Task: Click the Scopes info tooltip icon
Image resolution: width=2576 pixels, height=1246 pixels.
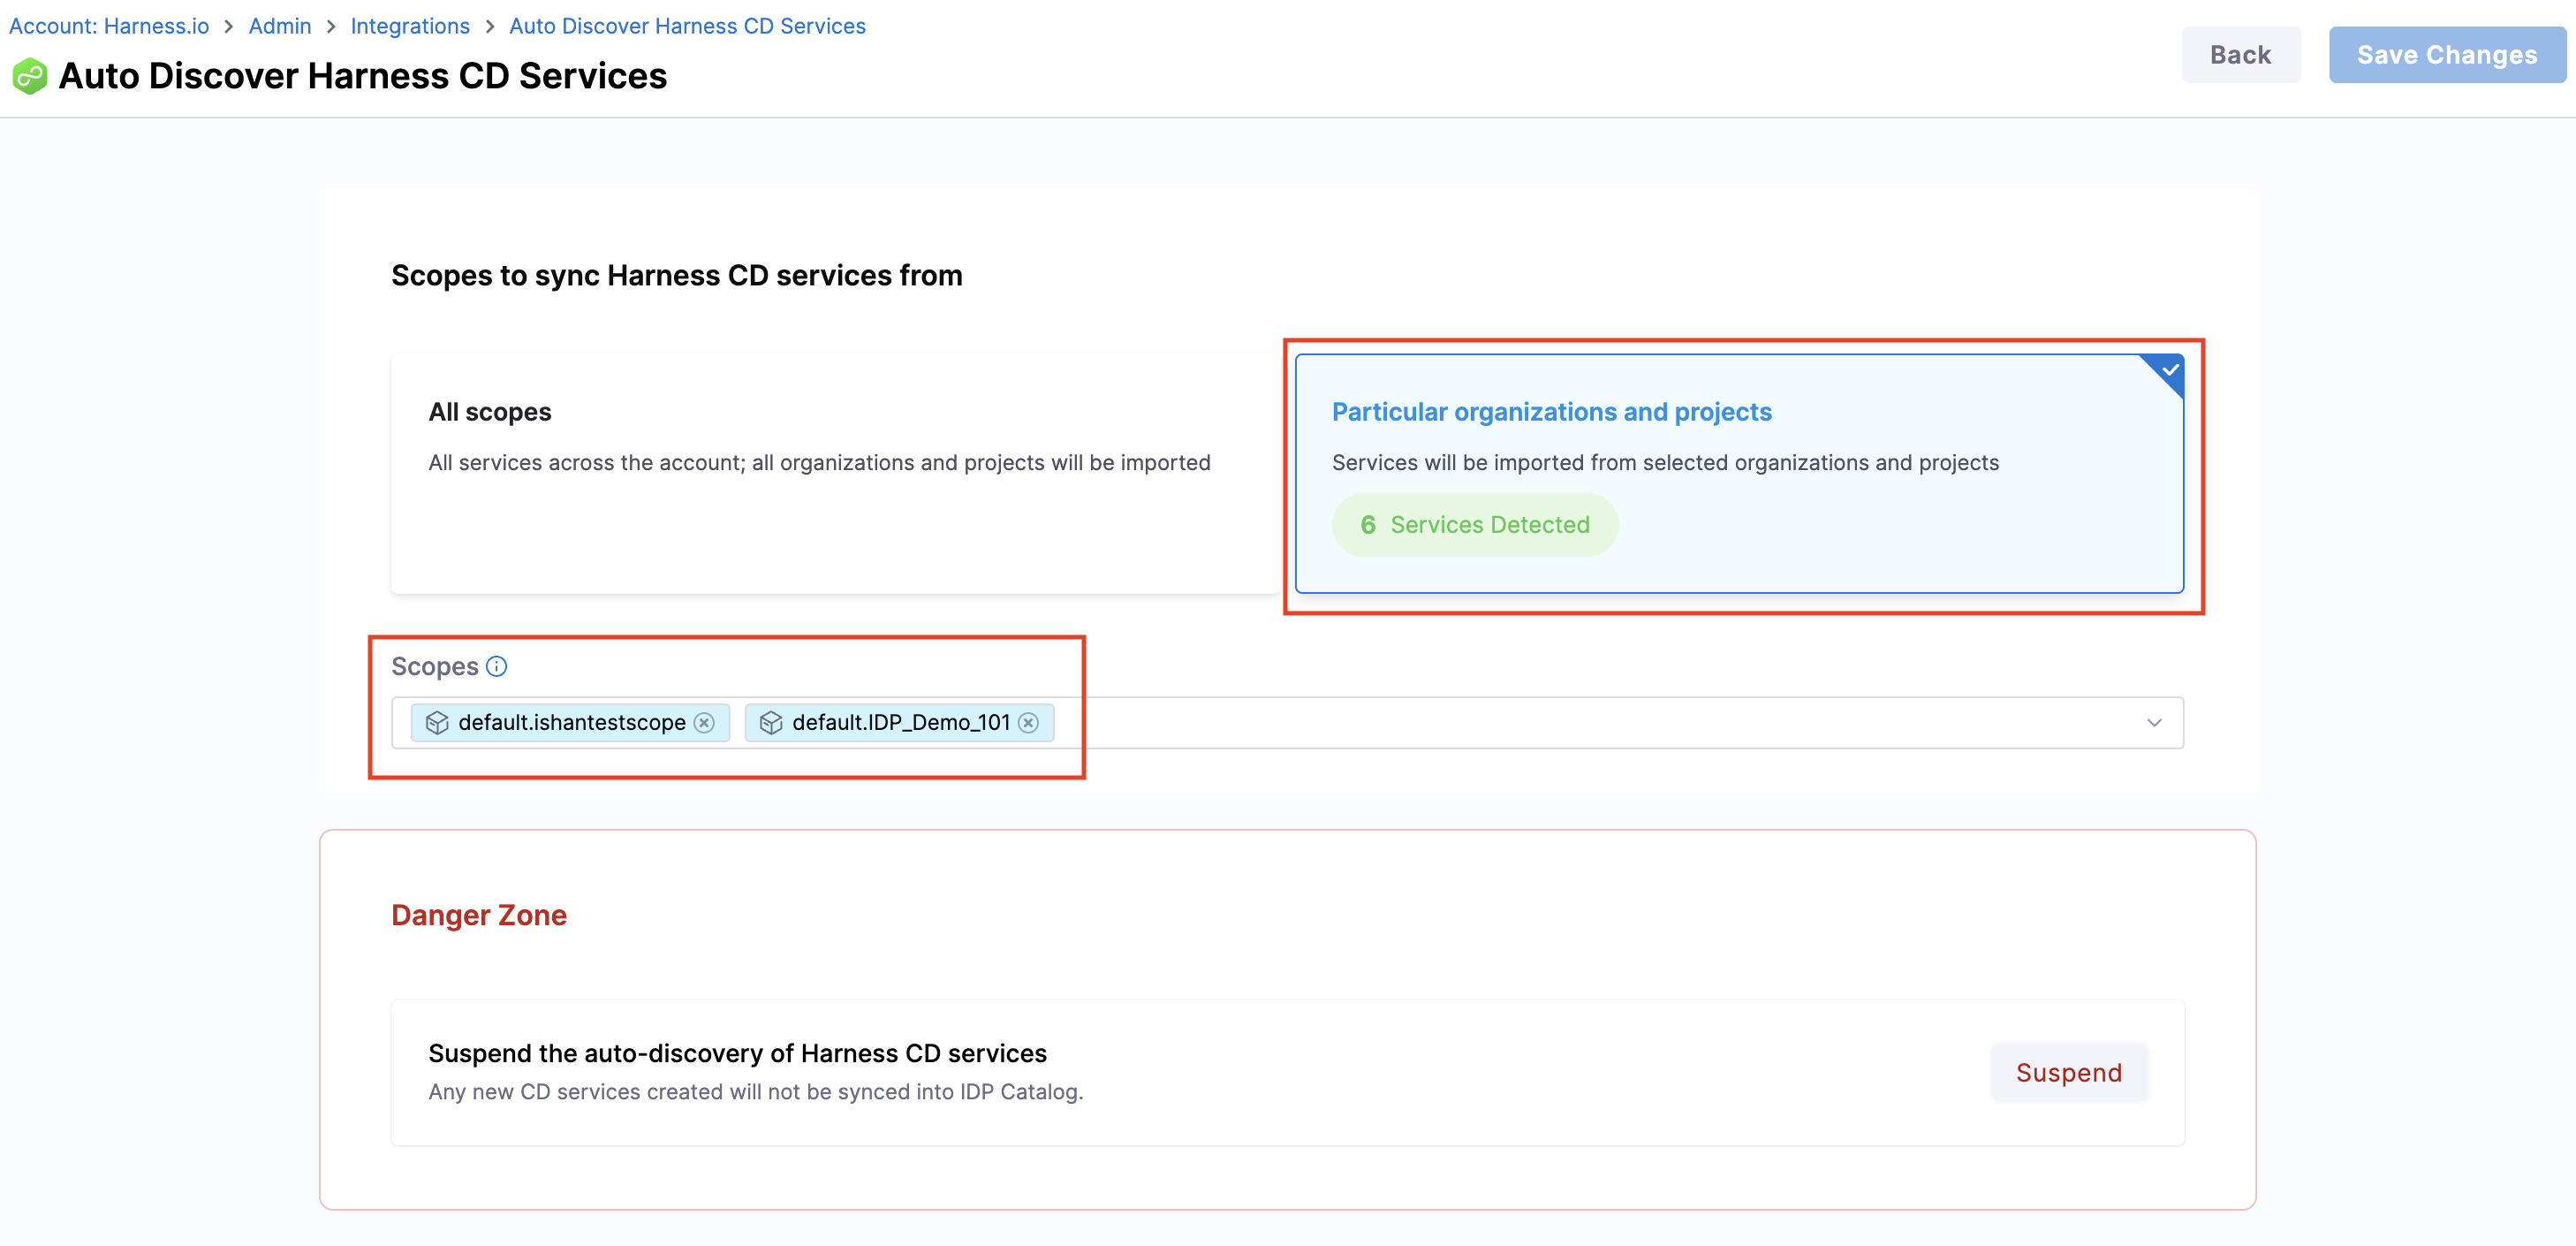Action: [496, 666]
